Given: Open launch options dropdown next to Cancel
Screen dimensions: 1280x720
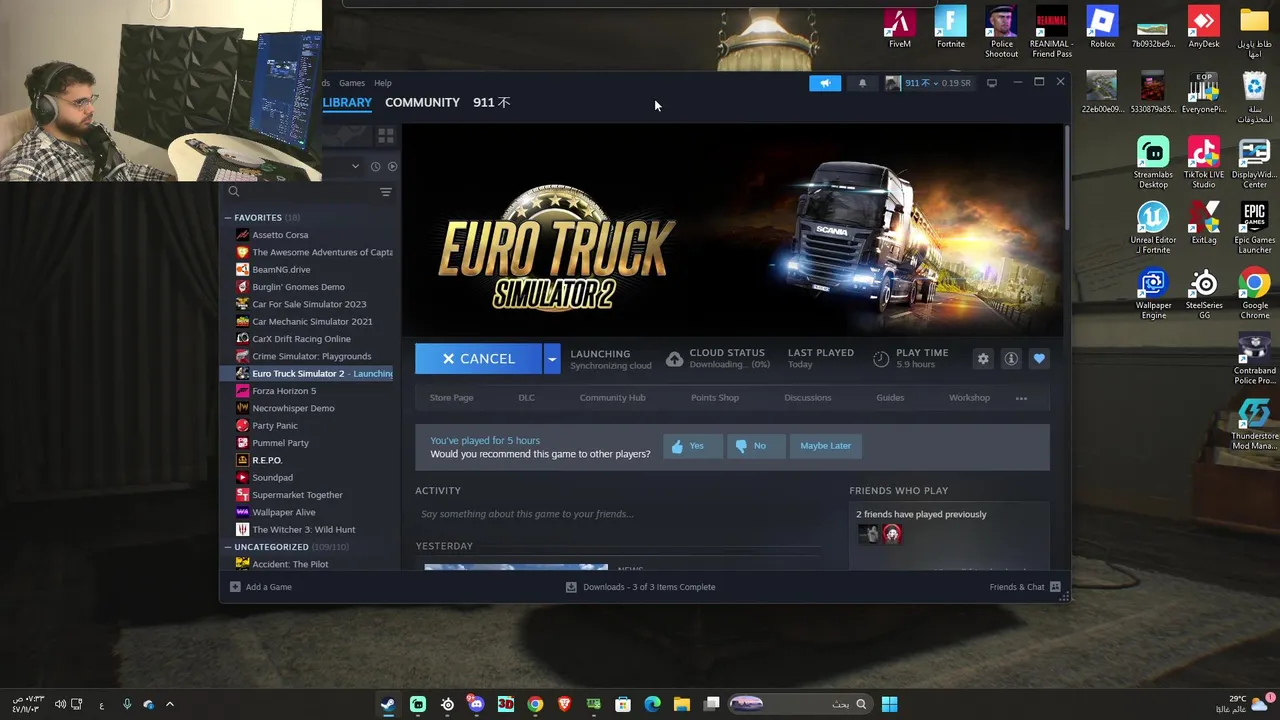Looking at the screenshot, I should (x=552, y=359).
